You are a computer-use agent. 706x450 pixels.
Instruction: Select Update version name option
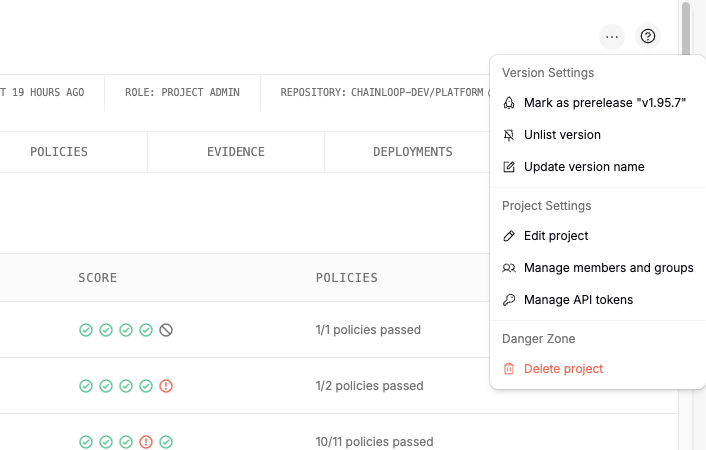pos(598,167)
